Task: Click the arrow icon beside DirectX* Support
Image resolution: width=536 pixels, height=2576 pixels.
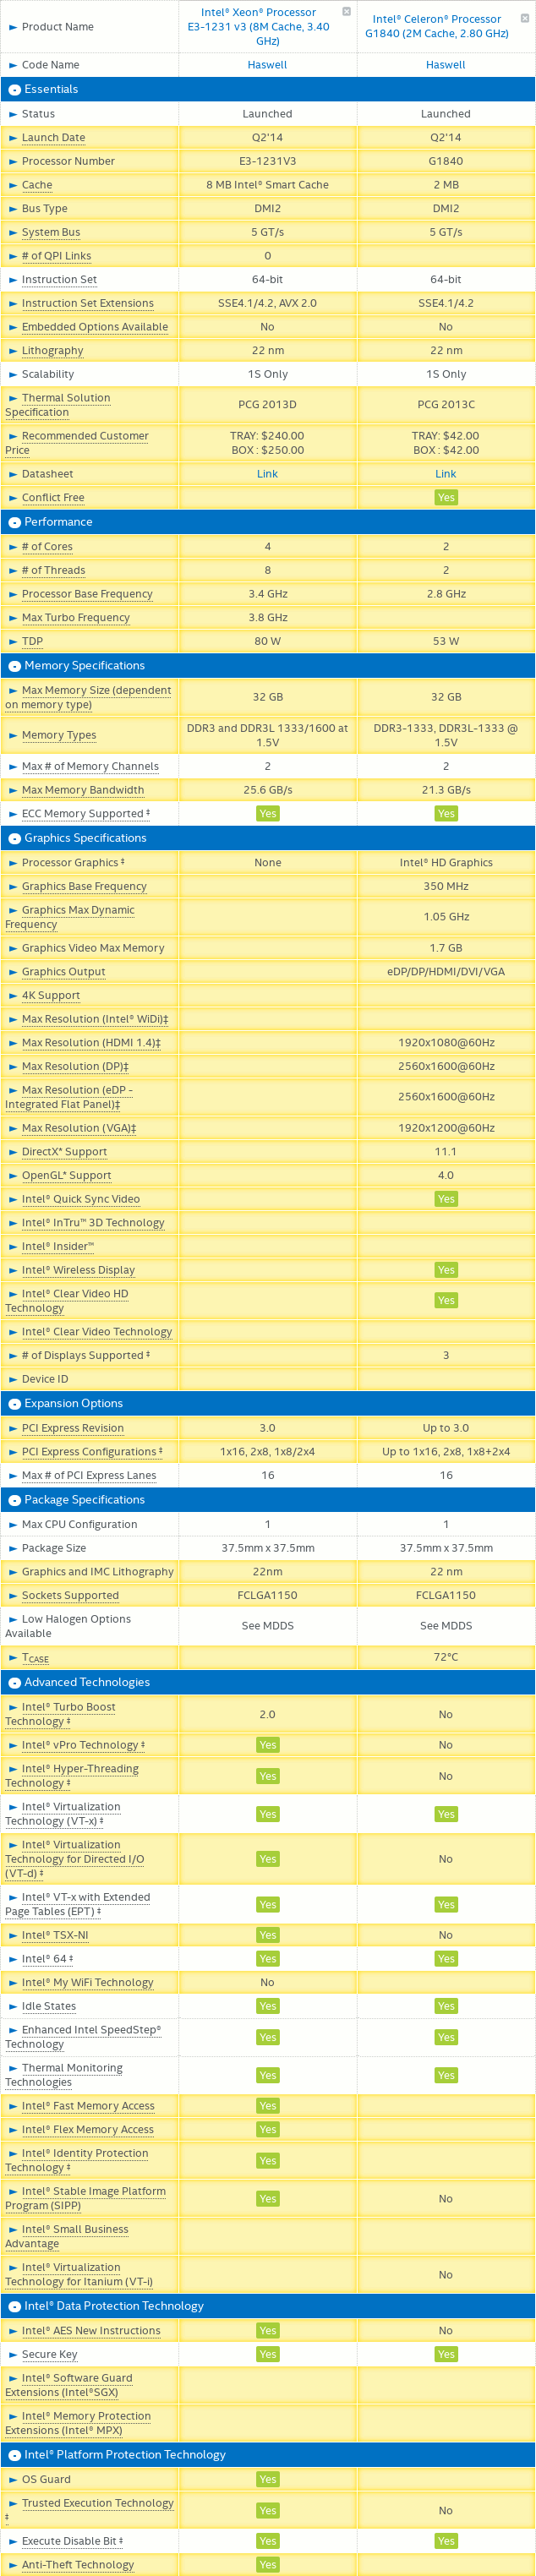Action: point(13,1152)
